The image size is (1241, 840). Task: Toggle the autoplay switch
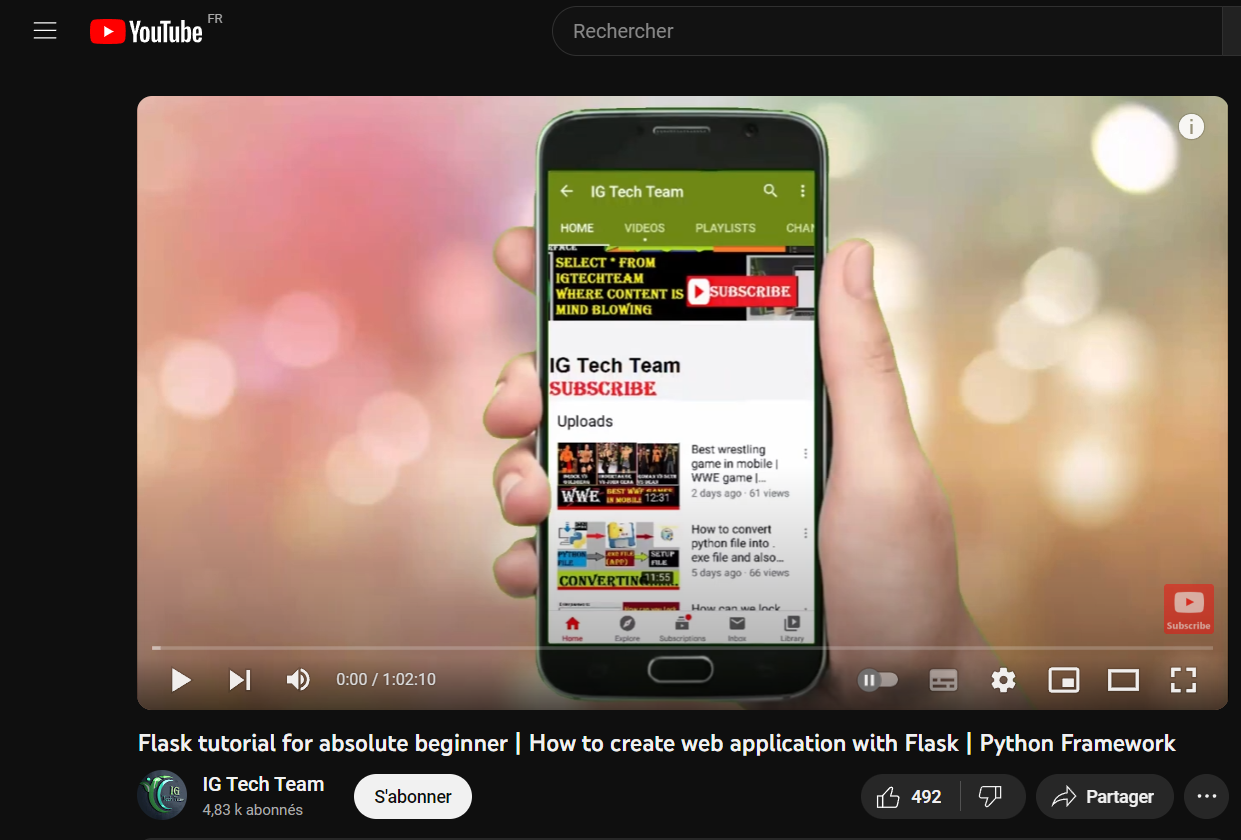coord(878,680)
